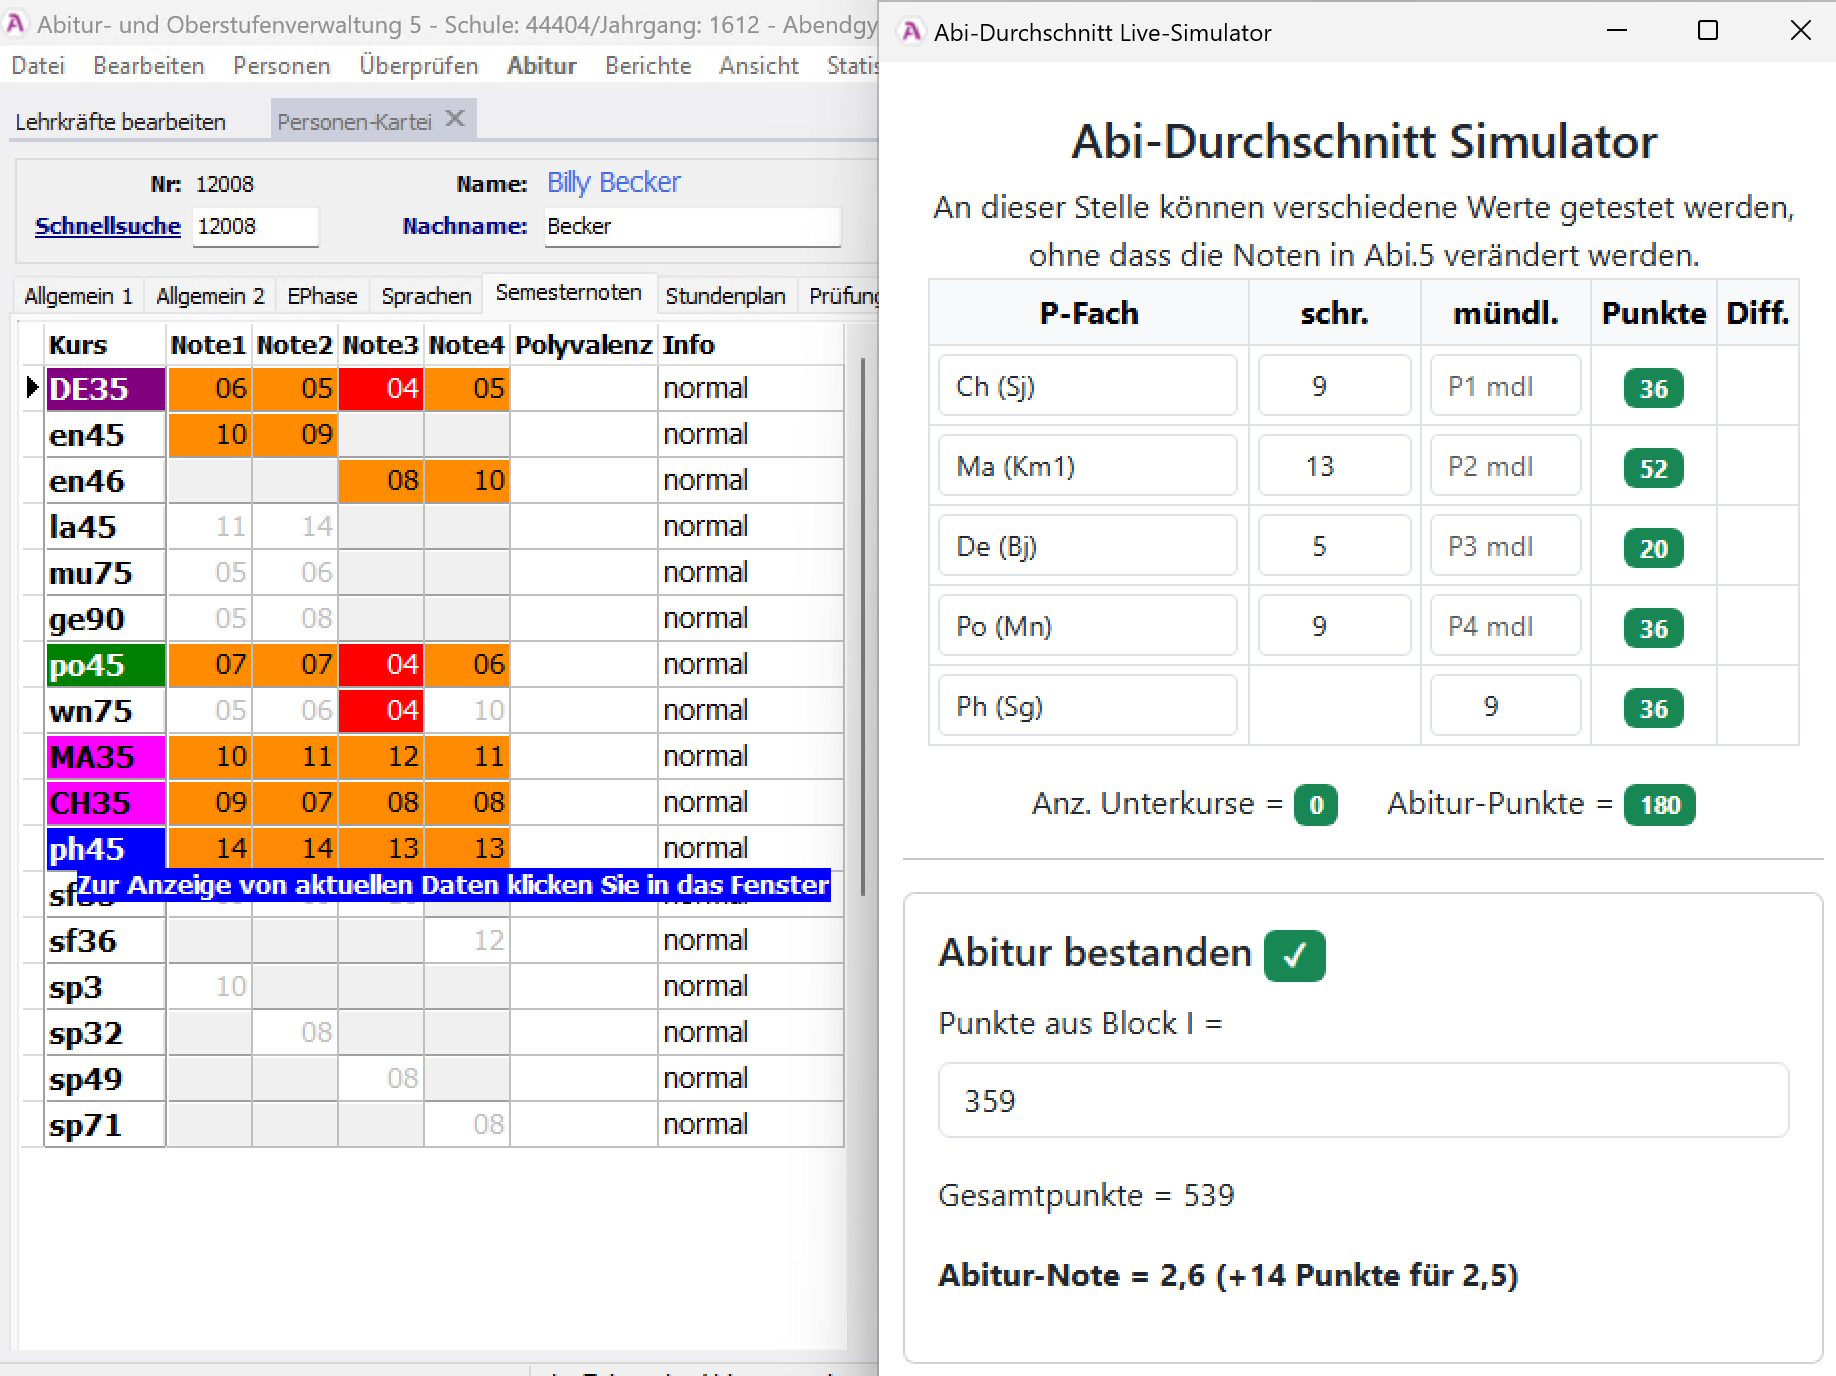Click the Schnellsuche link
The width and height of the screenshot is (1836, 1376).
click(108, 226)
